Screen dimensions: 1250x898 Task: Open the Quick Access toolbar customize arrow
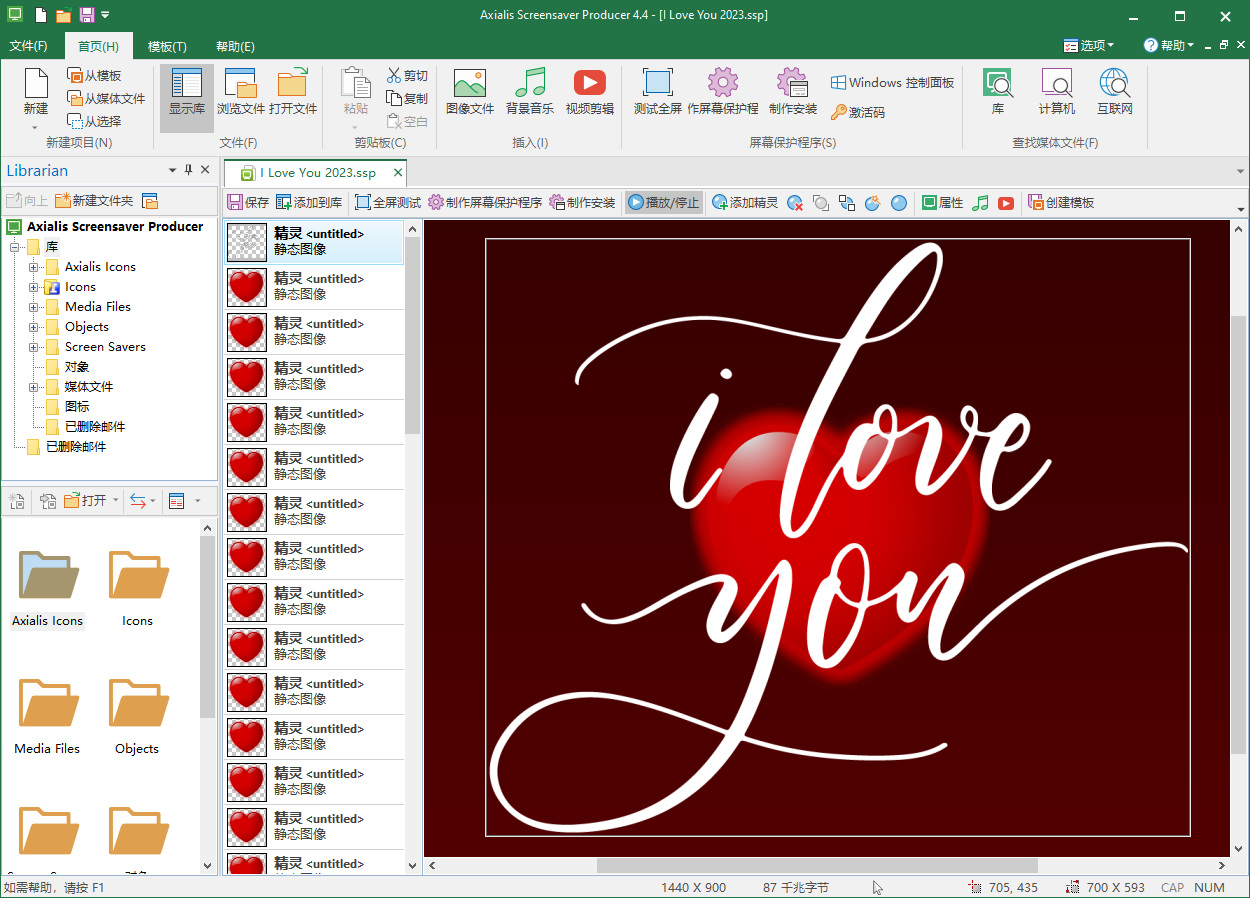[105, 15]
